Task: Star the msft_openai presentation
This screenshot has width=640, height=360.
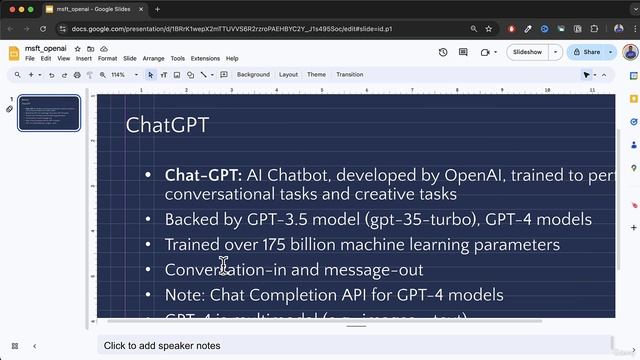Action: [x=78, y=49]
